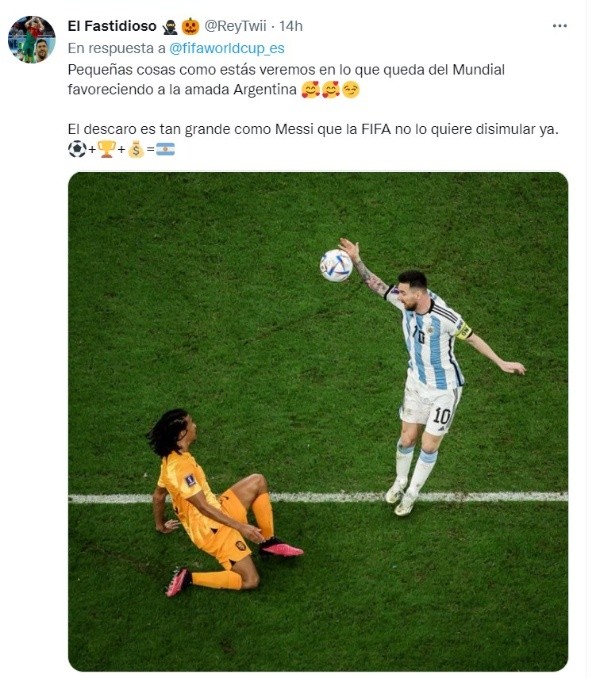Click the soccer ball emoji
The width and height of the screenshot is (600, 678).
(77, 150)
